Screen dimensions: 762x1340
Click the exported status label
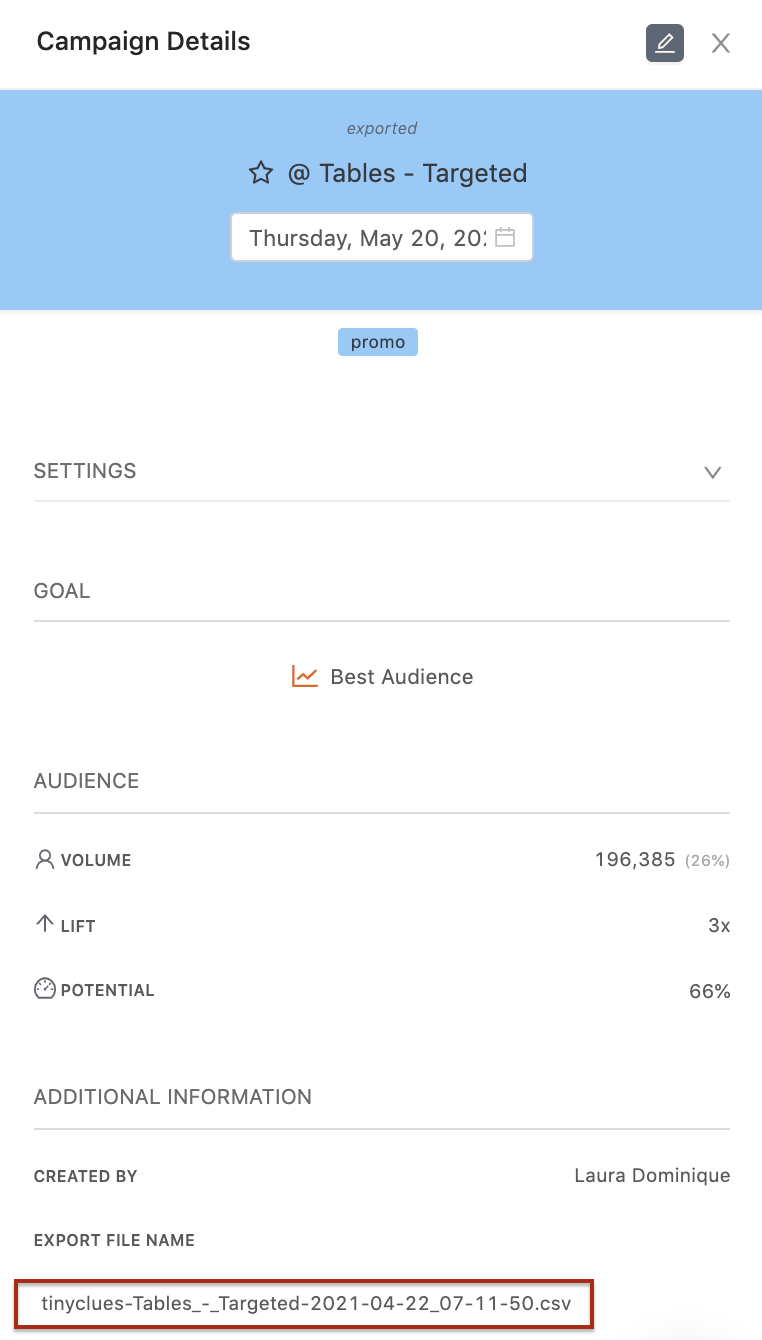pos(381,128)
